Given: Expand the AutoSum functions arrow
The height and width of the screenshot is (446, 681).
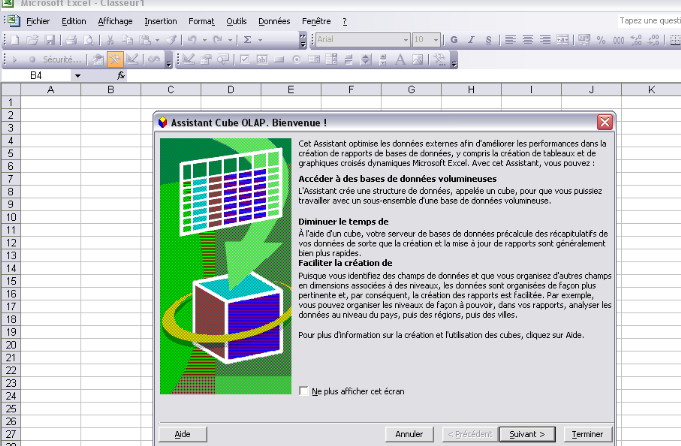Looking at the screenshot, I should coord(260,40).
